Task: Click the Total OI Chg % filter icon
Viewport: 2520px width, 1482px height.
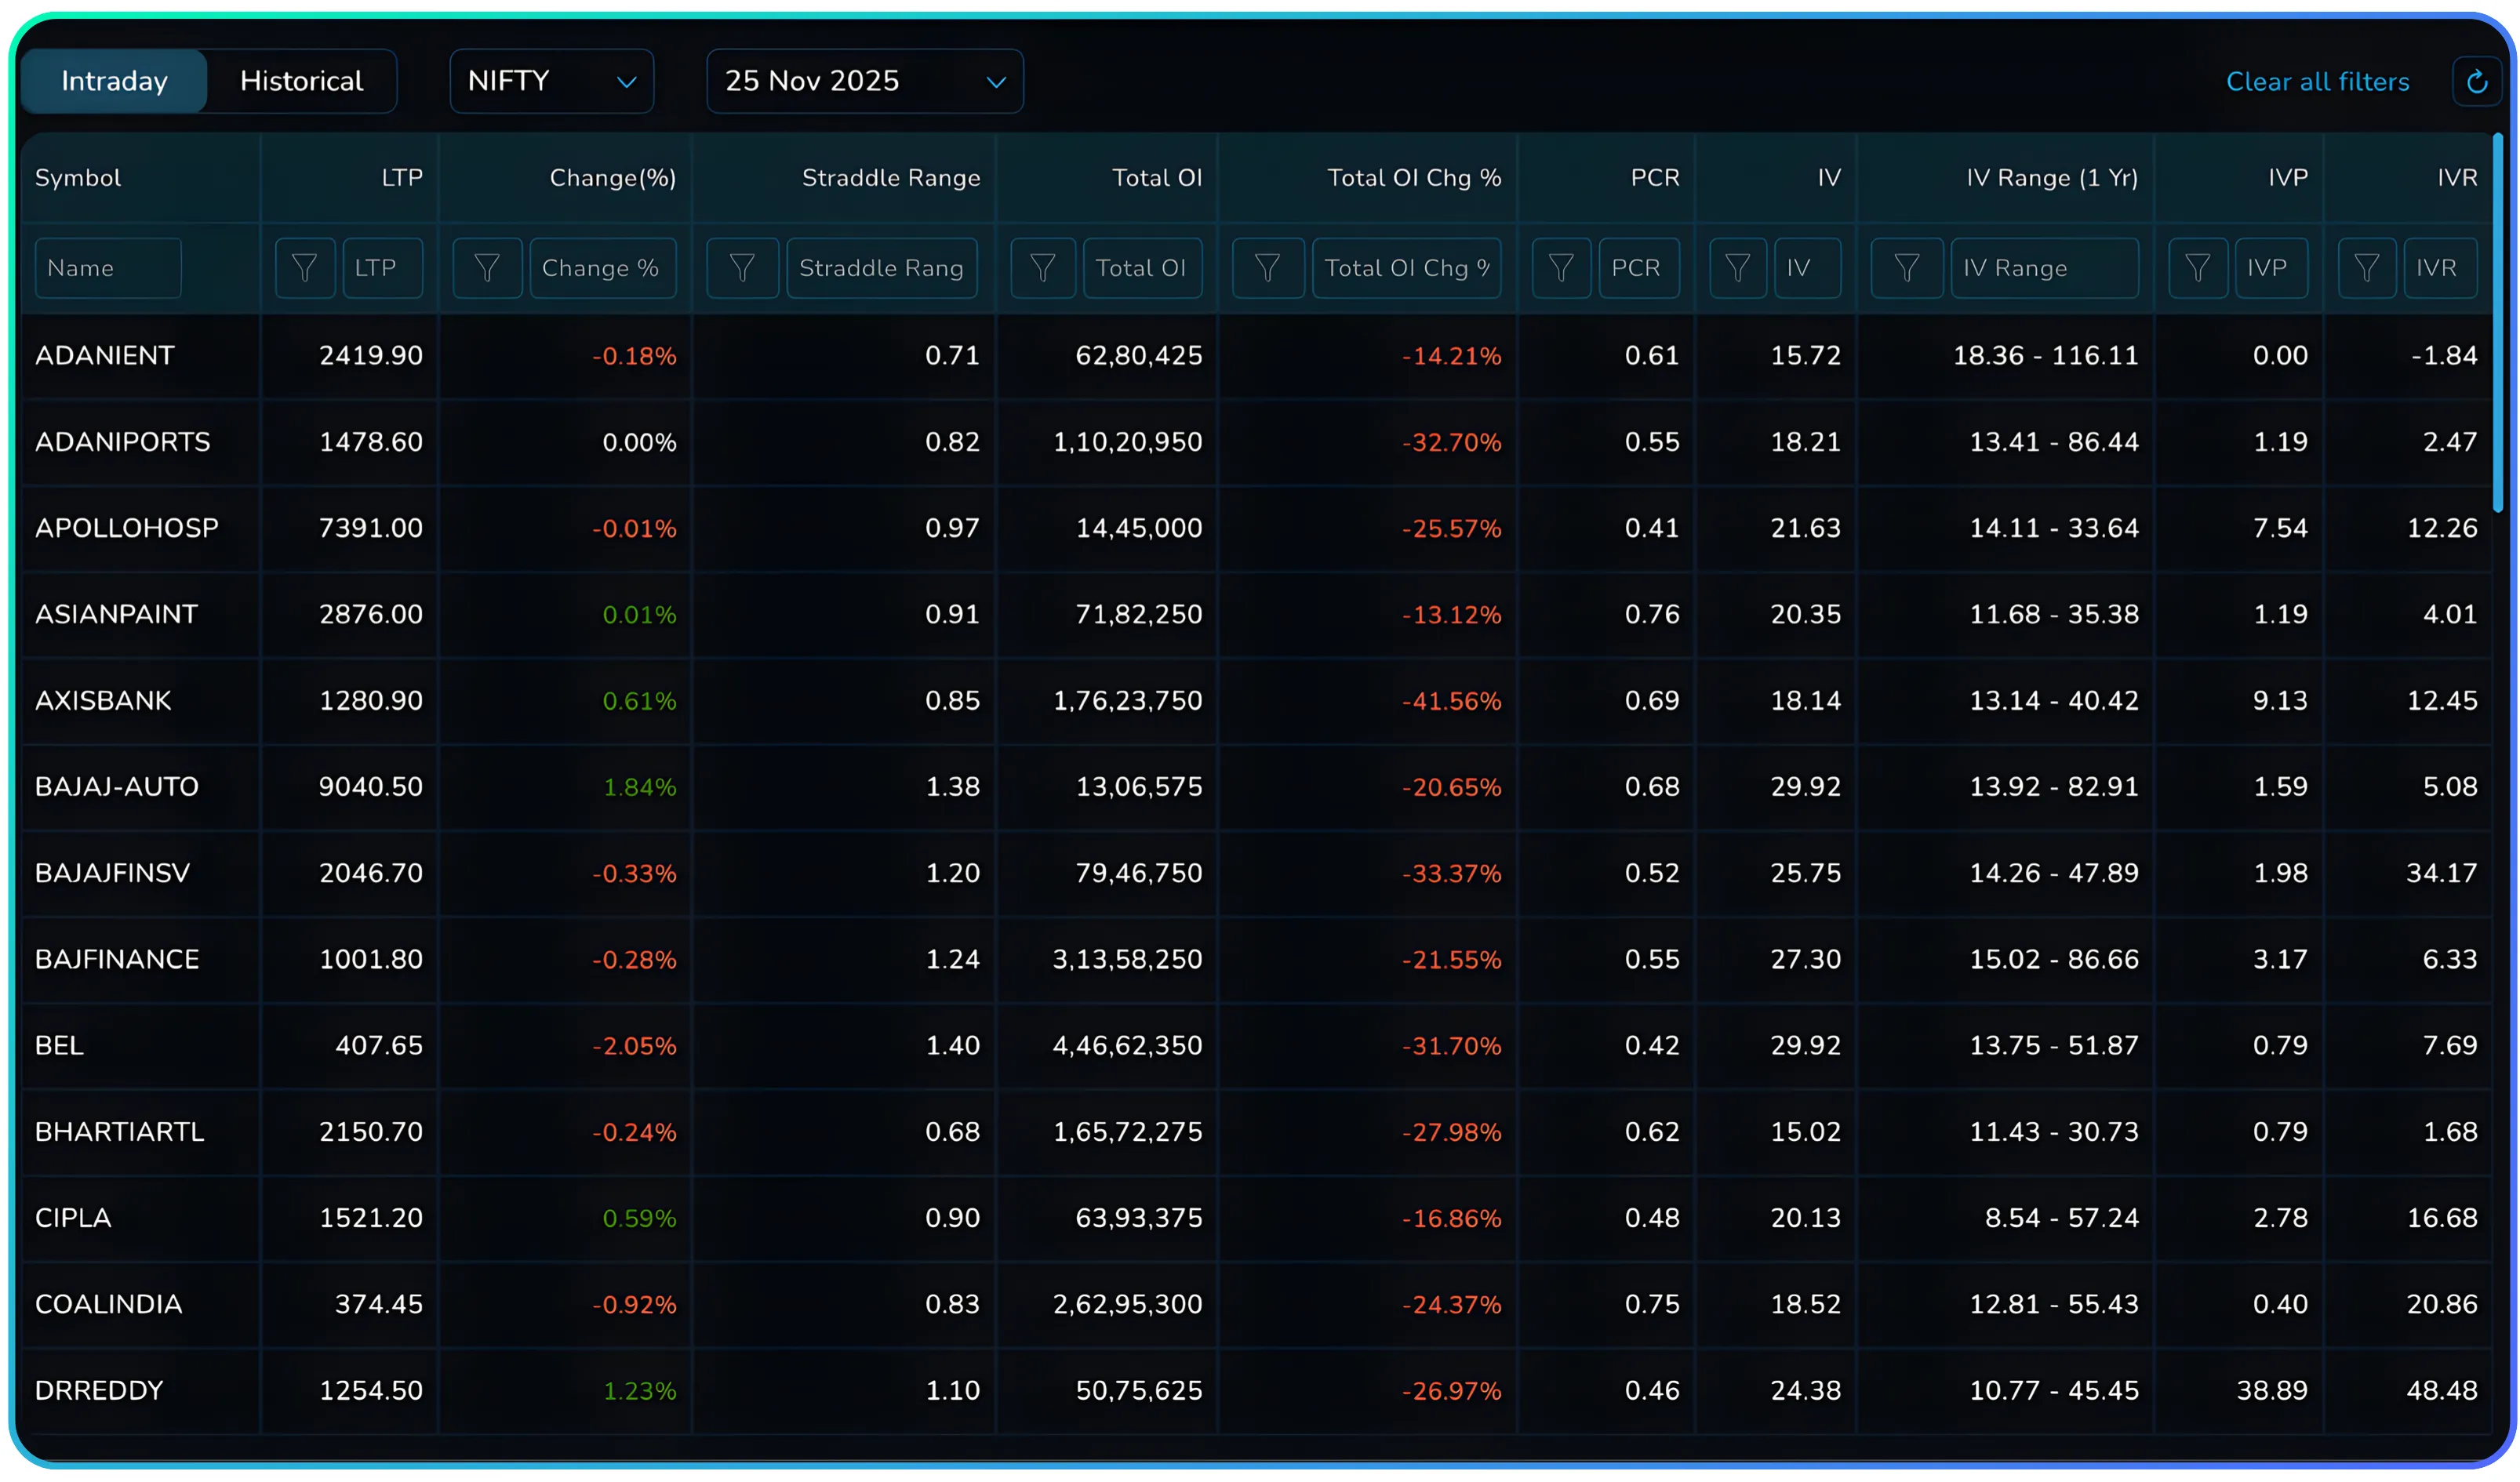Action: (1268, 268)
